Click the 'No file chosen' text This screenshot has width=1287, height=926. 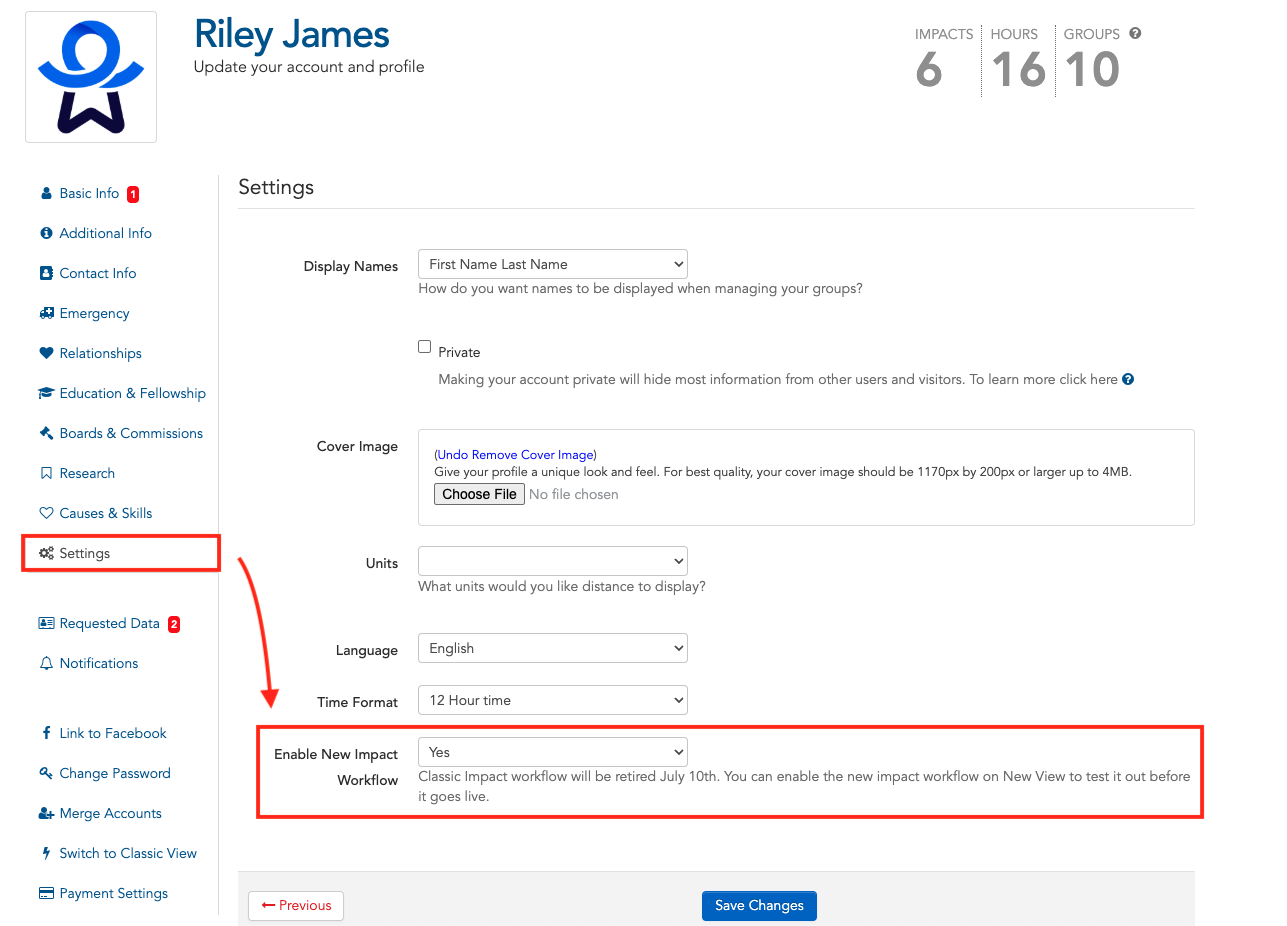coord(574,494)
